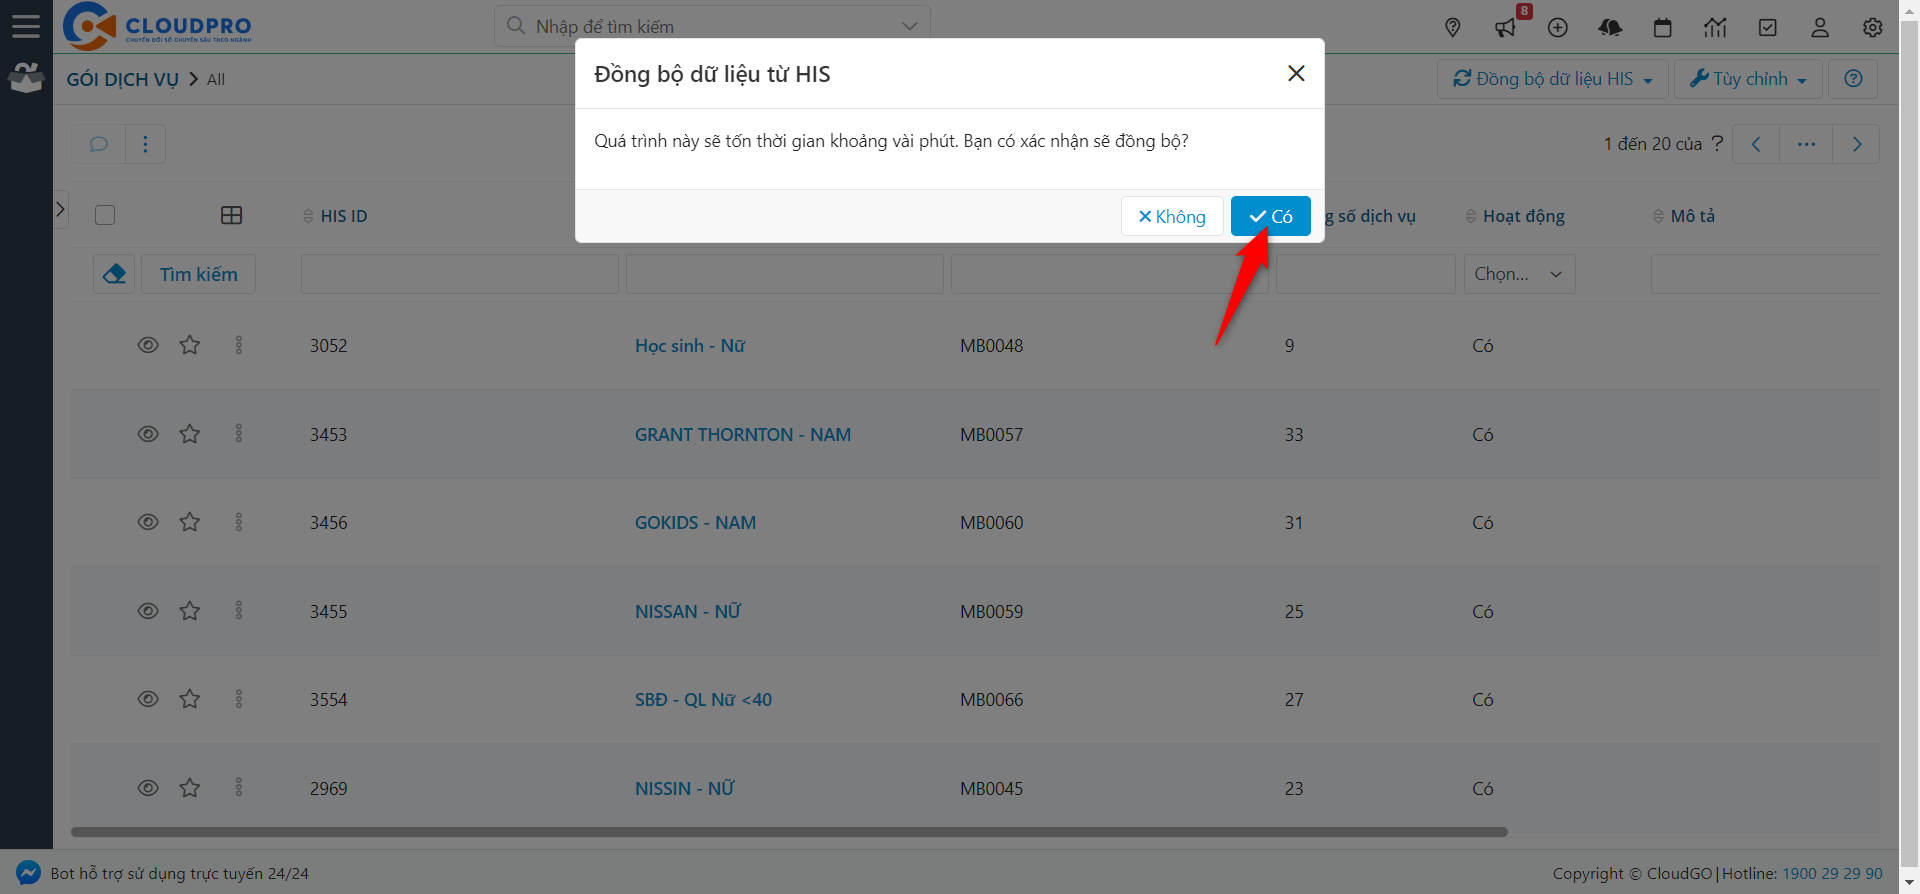Image resolution: width=1920 pixels, height=894 pixels.
Task: Open the column layout grid icon
Action: [231, 215]
